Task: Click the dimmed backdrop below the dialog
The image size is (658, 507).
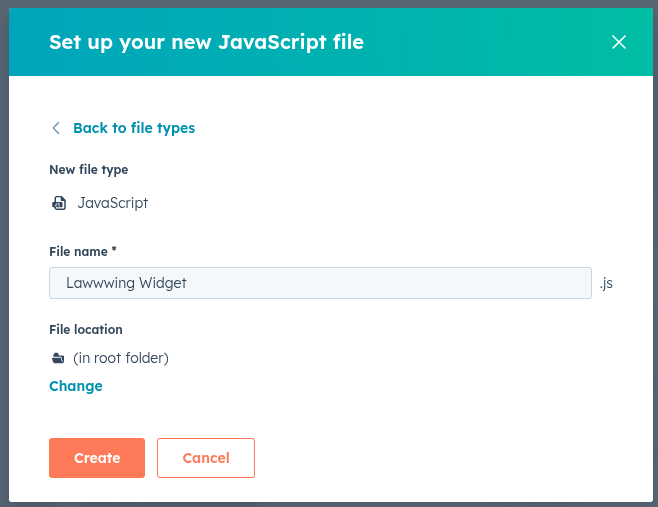Action: pos(329,504)
